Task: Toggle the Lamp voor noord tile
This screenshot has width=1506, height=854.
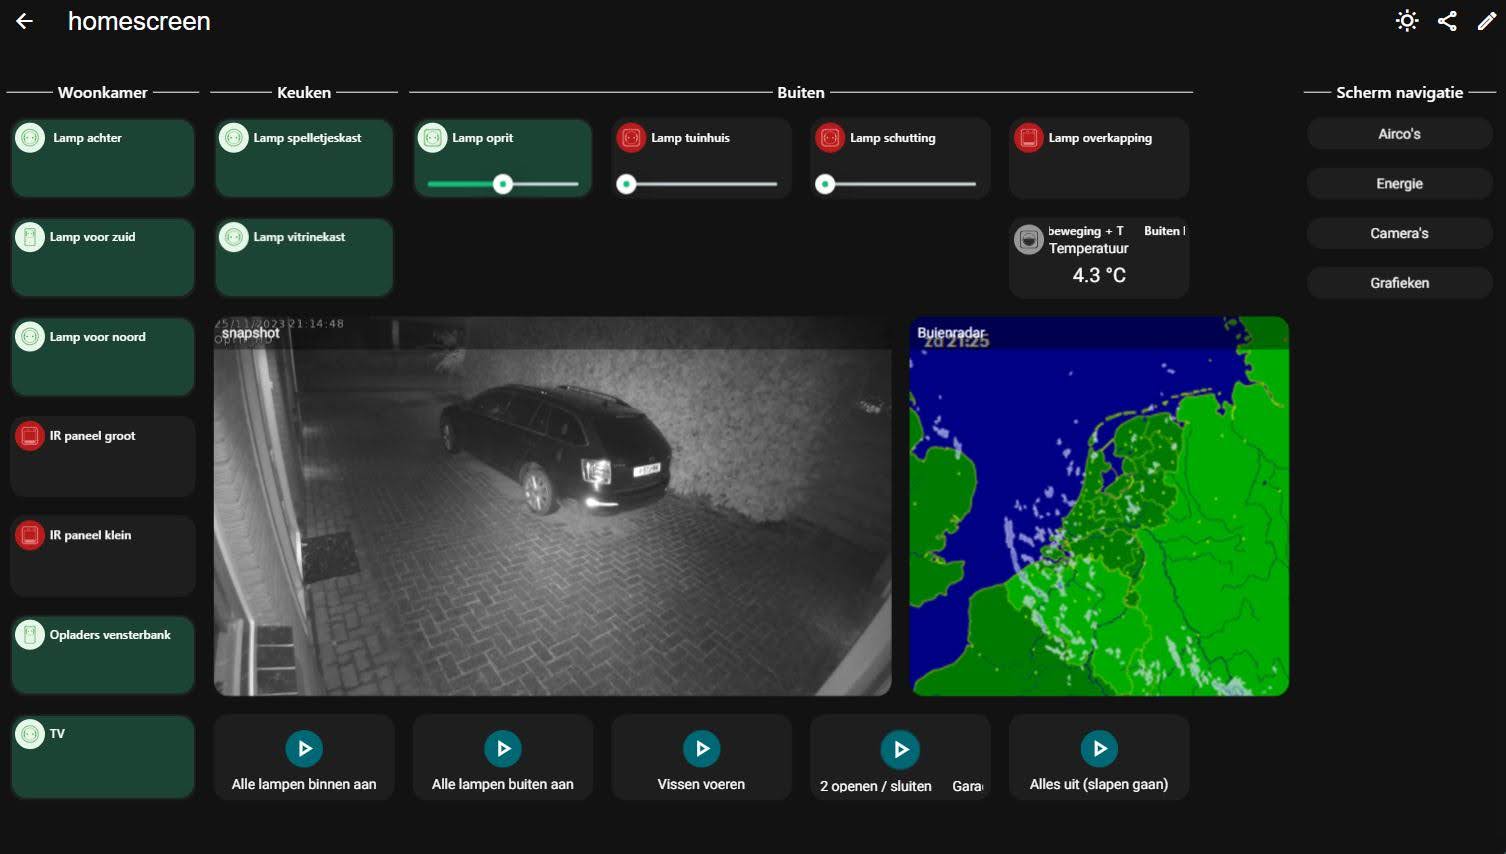Action: 103,357
